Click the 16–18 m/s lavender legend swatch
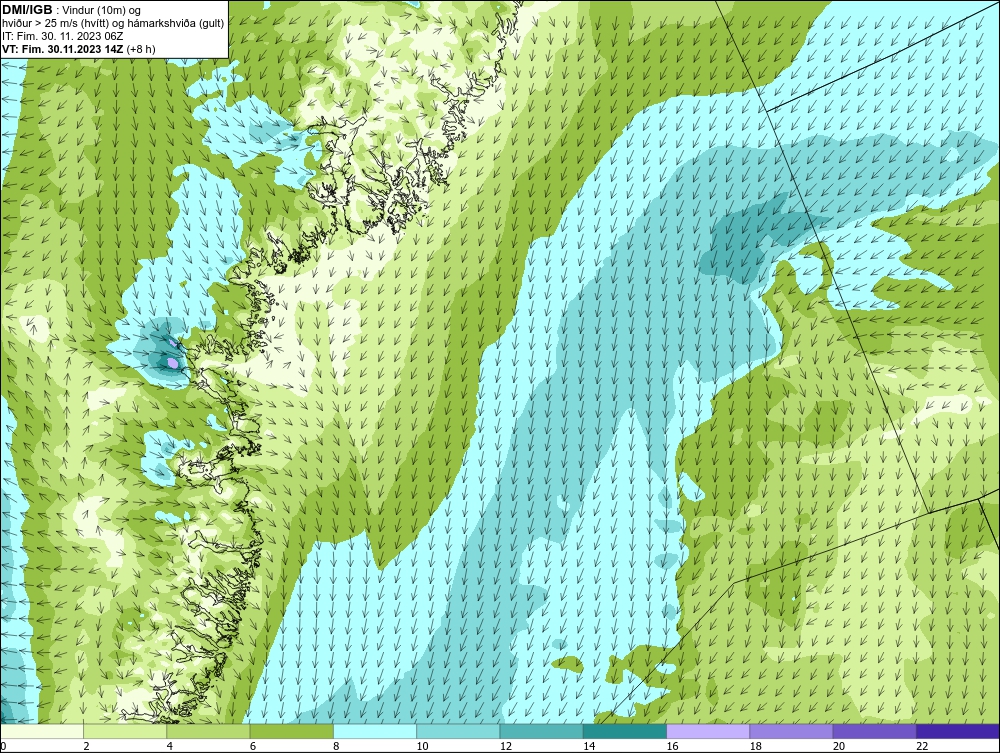1000x753 pixels. (x=708, y=731)
